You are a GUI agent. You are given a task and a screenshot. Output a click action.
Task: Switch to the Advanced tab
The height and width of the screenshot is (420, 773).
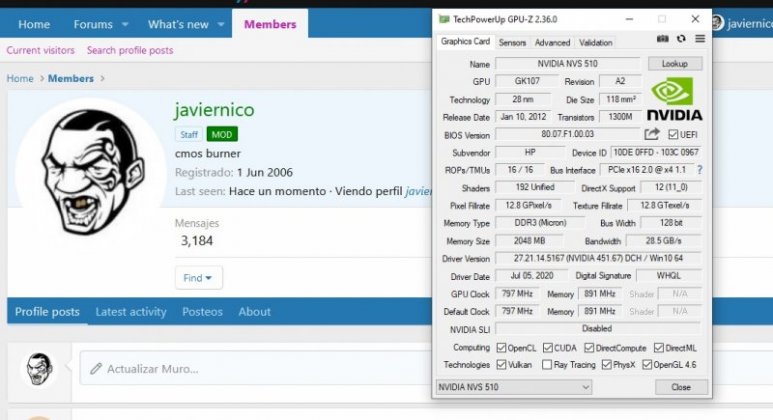(552, 42)
